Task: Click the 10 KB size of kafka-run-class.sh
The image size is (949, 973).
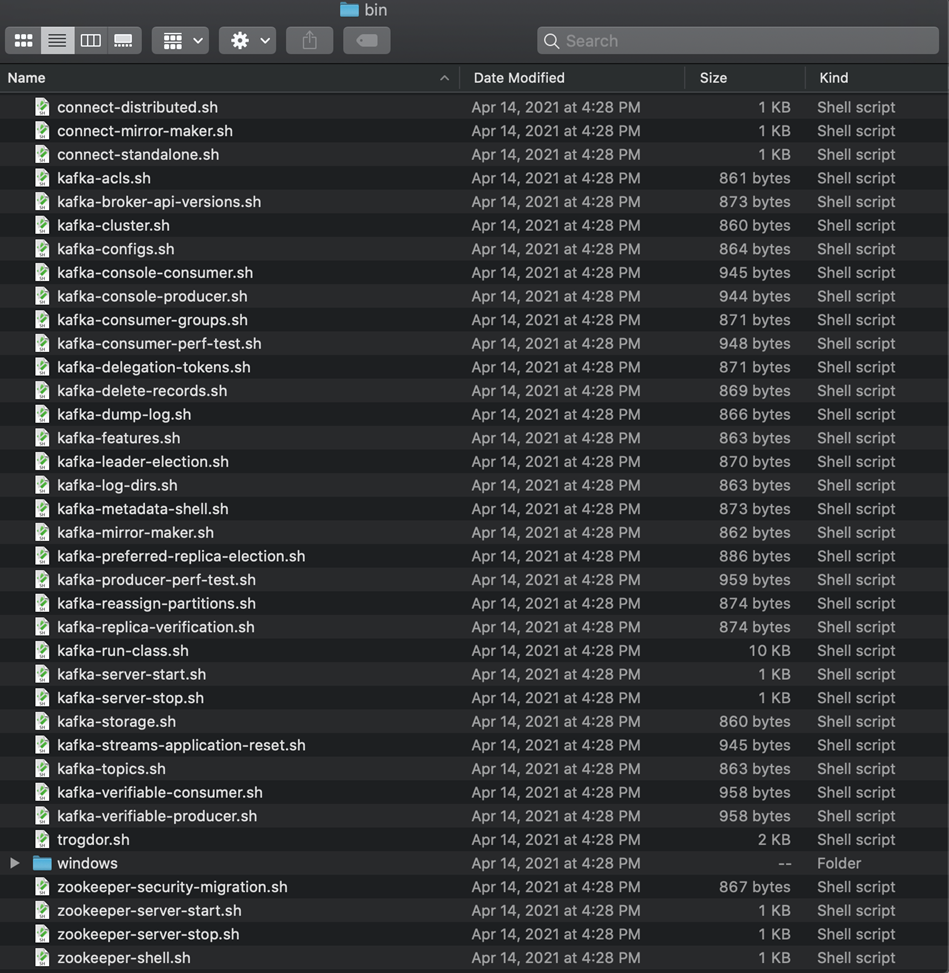Action: click(x=769, y=650)
